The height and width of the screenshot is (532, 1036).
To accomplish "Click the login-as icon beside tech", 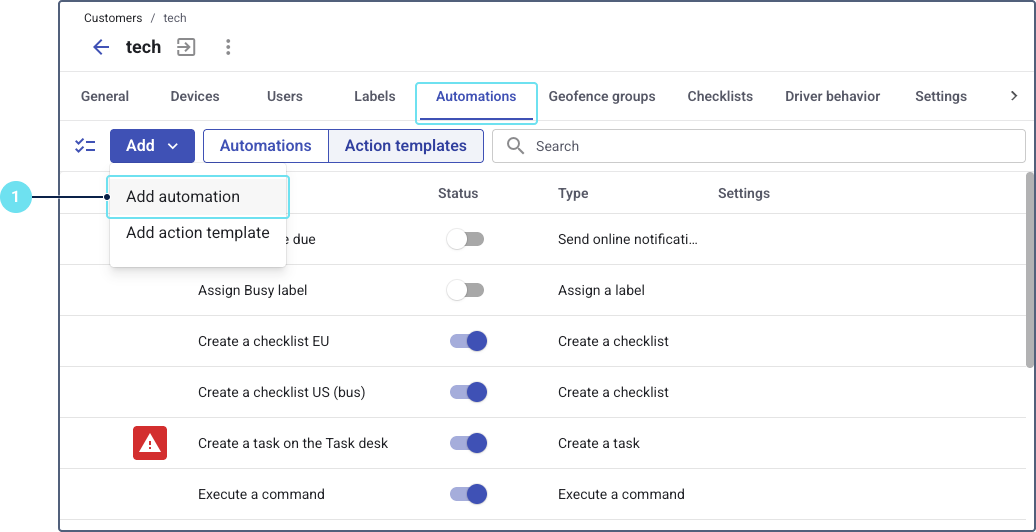I will (186, 47).
